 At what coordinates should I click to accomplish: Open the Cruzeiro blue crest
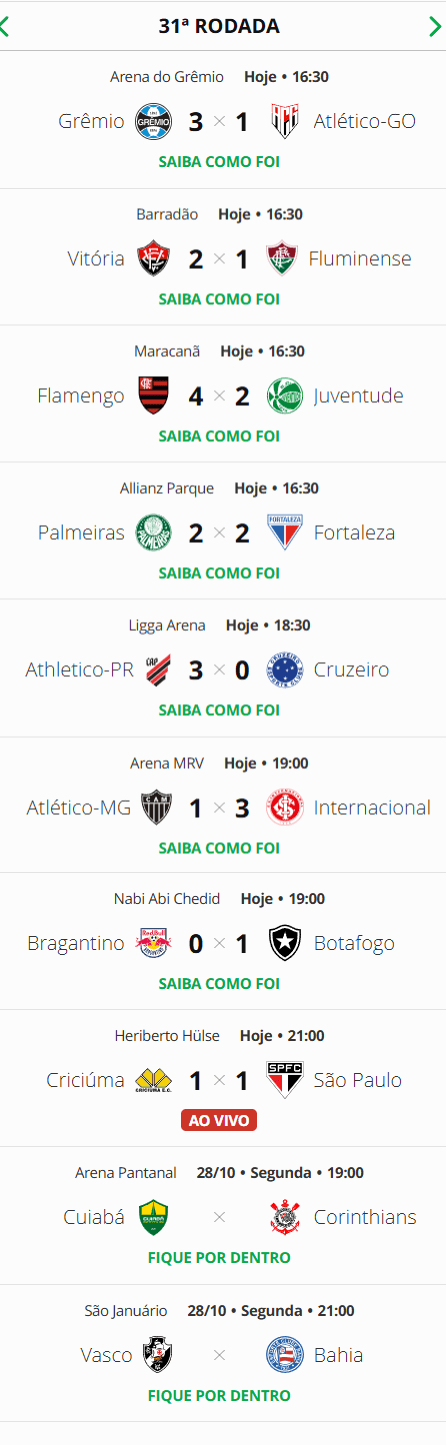tap(285, 670)
